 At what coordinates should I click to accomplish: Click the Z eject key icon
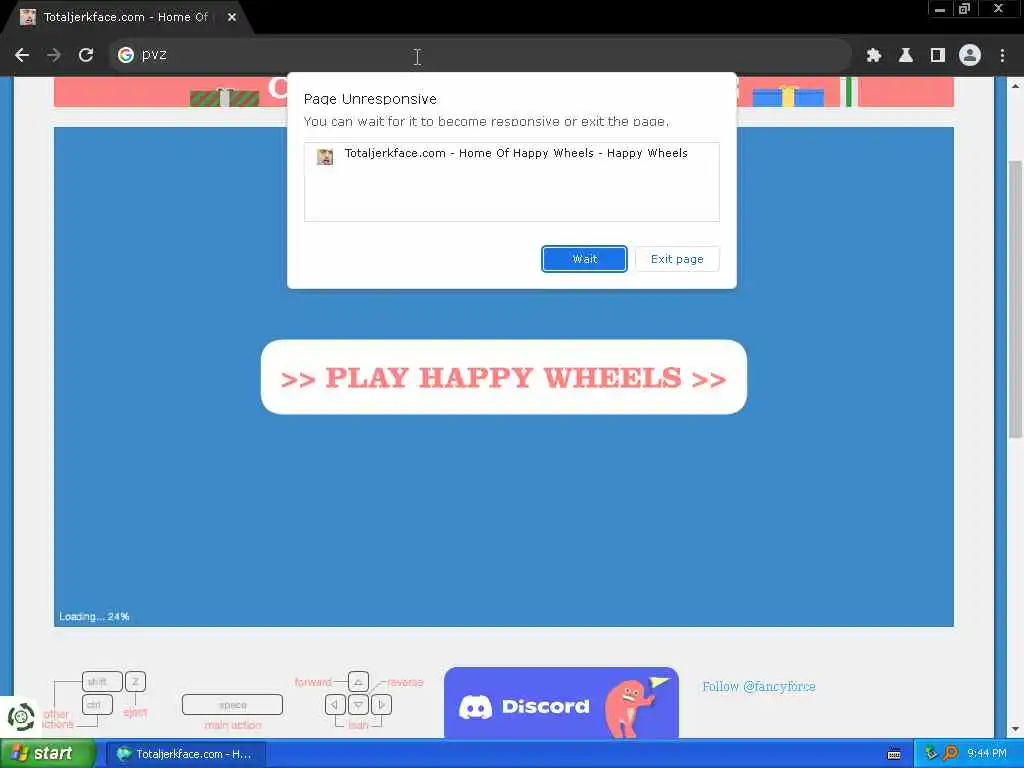tap(135, 681)
